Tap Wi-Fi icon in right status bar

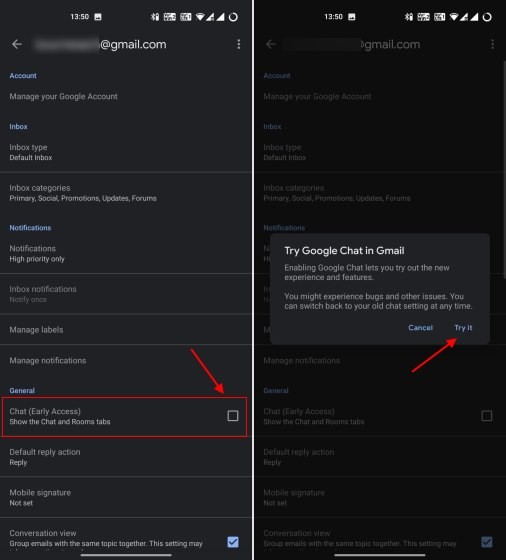coord(454,17)
